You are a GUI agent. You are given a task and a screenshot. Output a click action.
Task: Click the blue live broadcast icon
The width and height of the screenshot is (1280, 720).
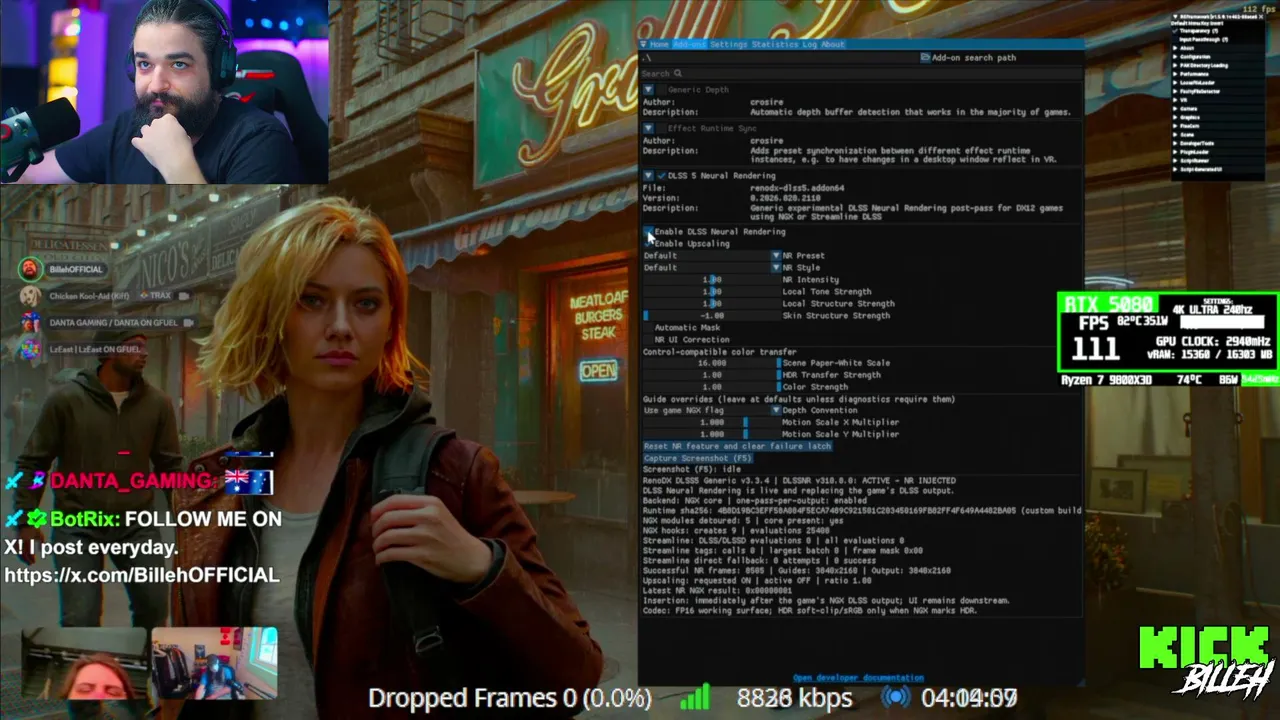[896, 697]
